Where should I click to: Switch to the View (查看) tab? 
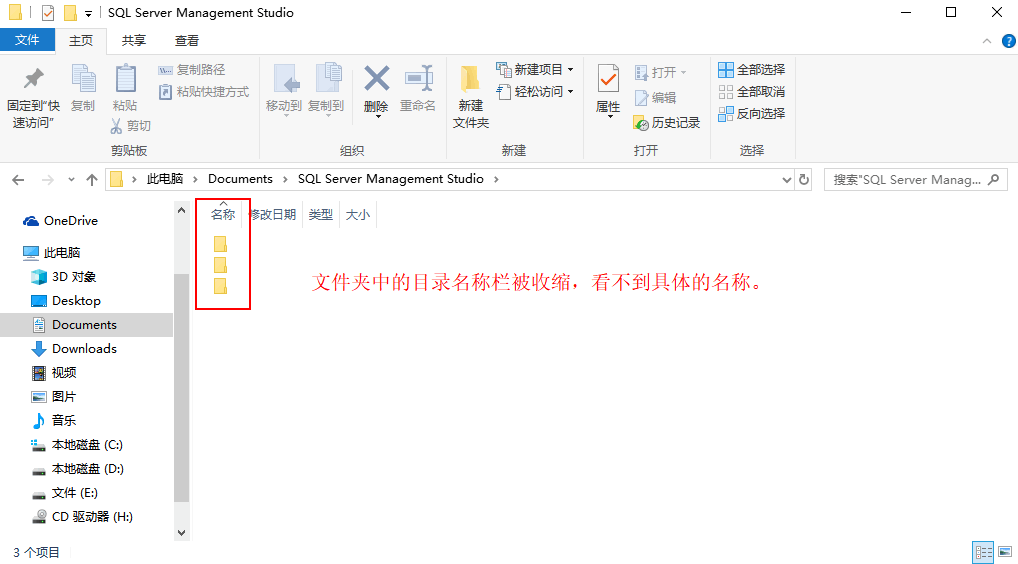point(187,40)
